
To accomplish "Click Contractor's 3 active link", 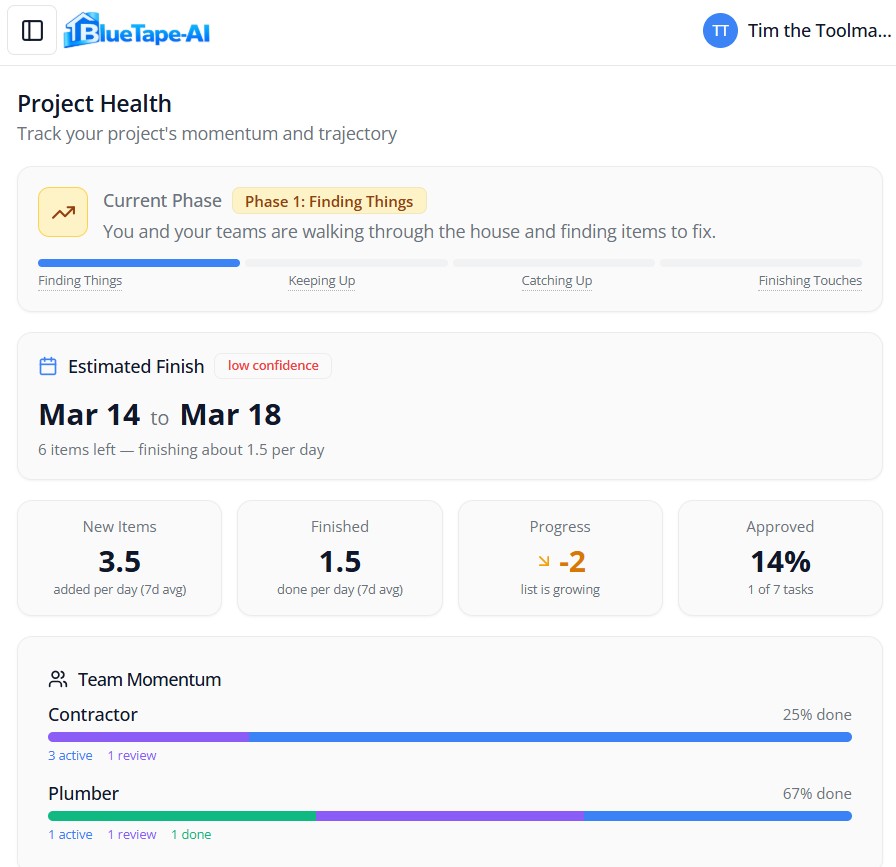I will pos(70,756).
